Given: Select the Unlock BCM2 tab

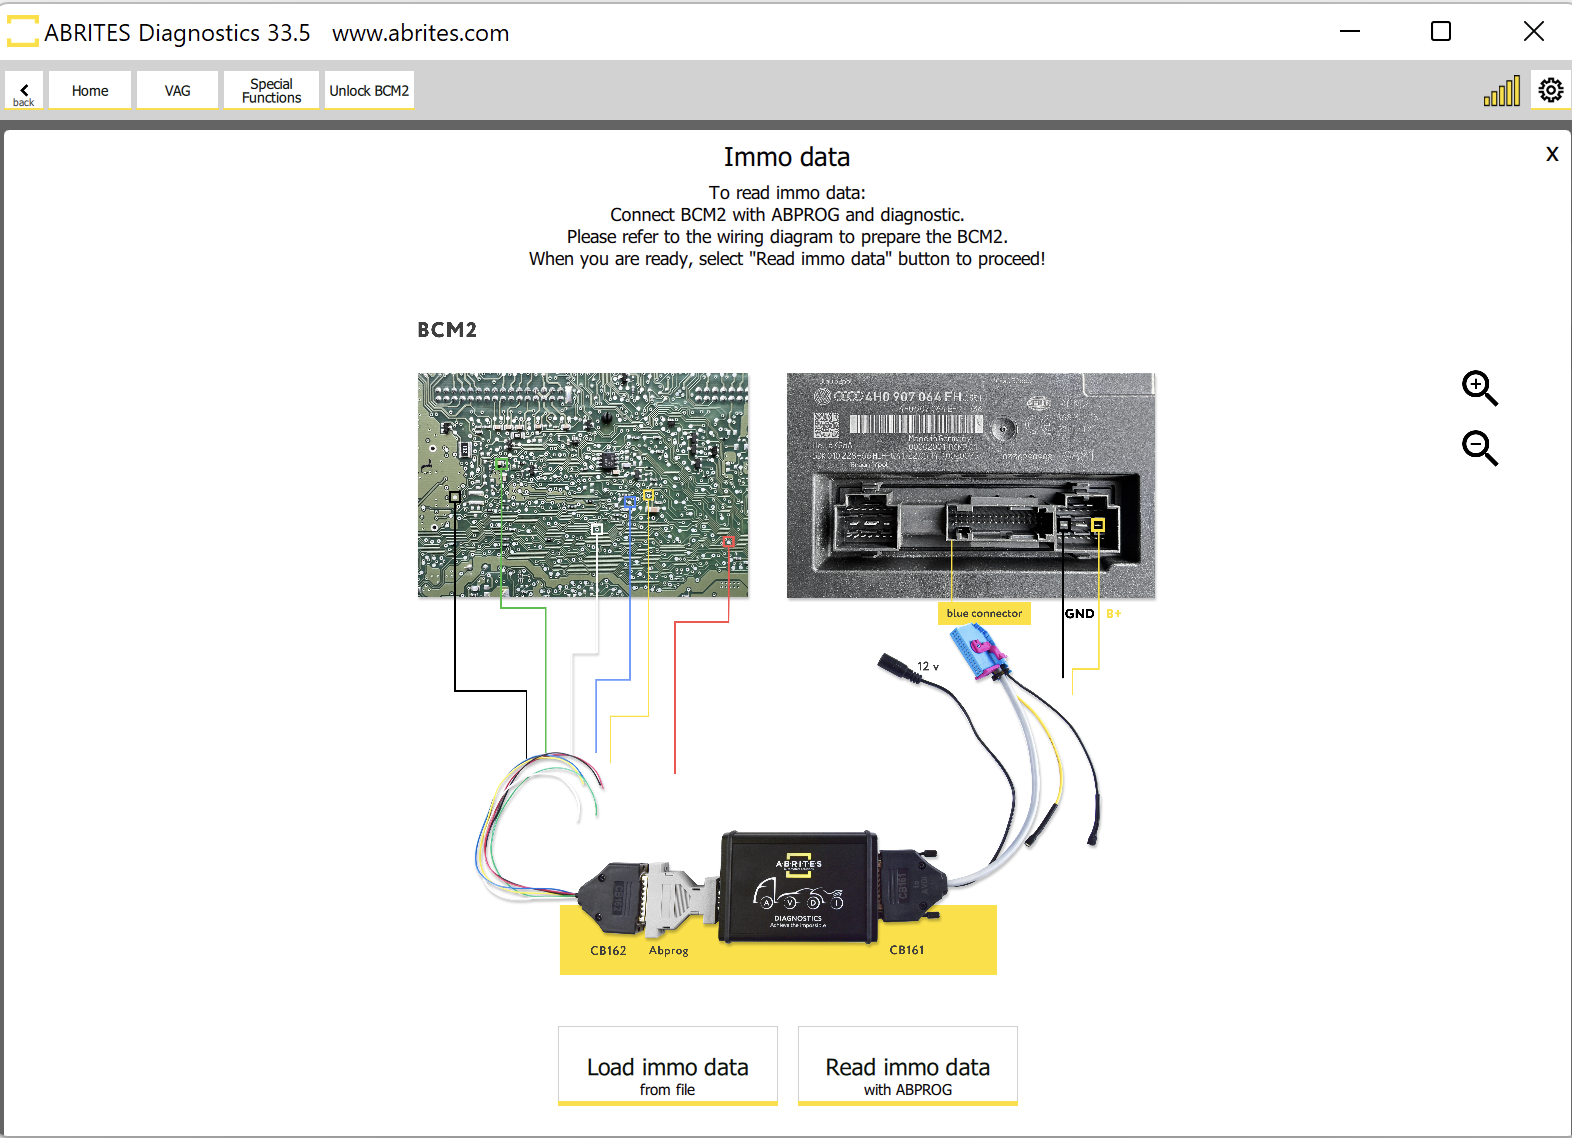Looking at the screenshot, I should 369,90.
